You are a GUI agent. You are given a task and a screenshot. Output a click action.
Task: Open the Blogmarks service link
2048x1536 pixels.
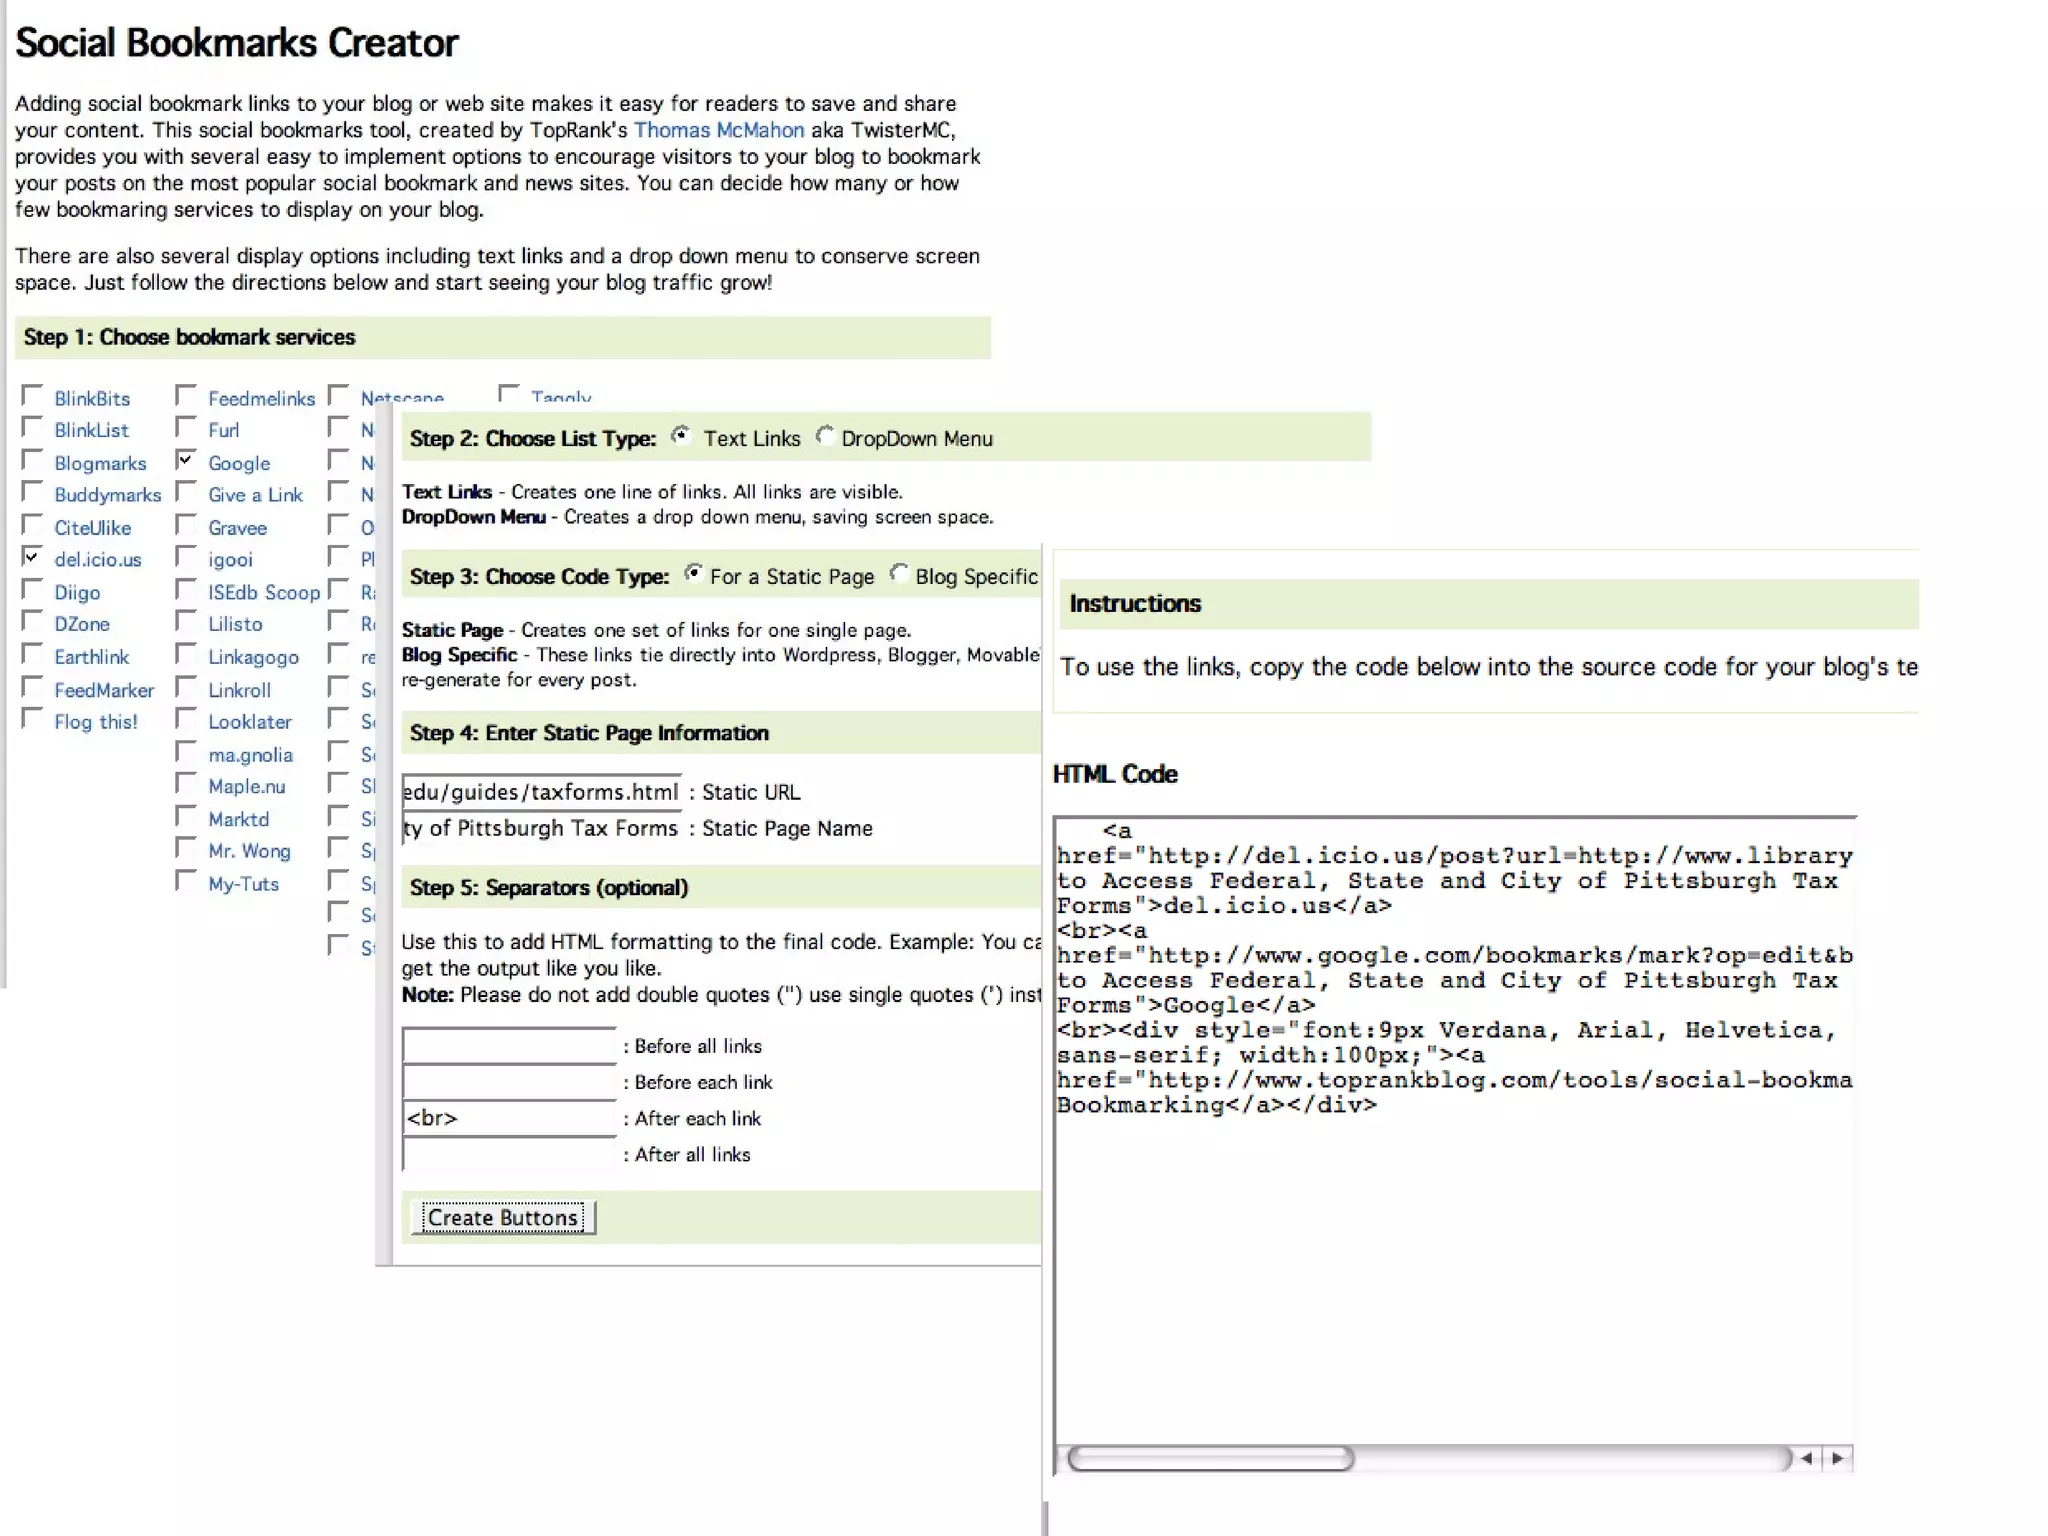click(x=100, y=463)
